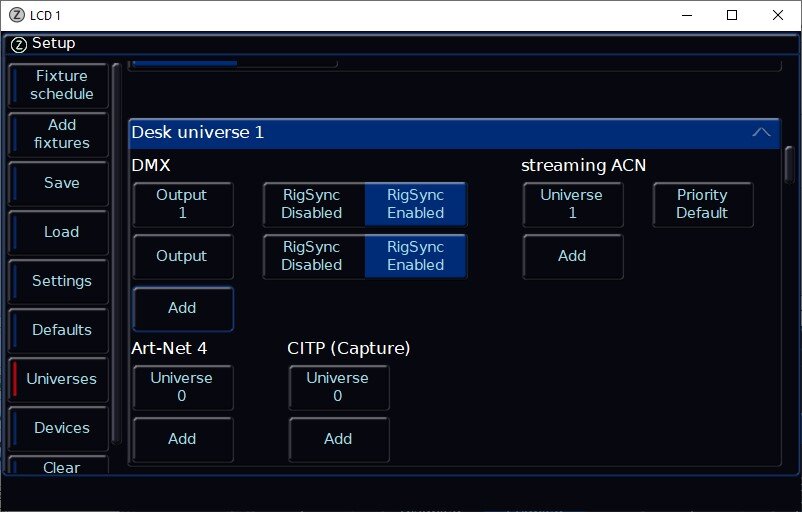Open the Fixture schedule page
This screenshot has width=802, height=512.
tap(61, 85)
